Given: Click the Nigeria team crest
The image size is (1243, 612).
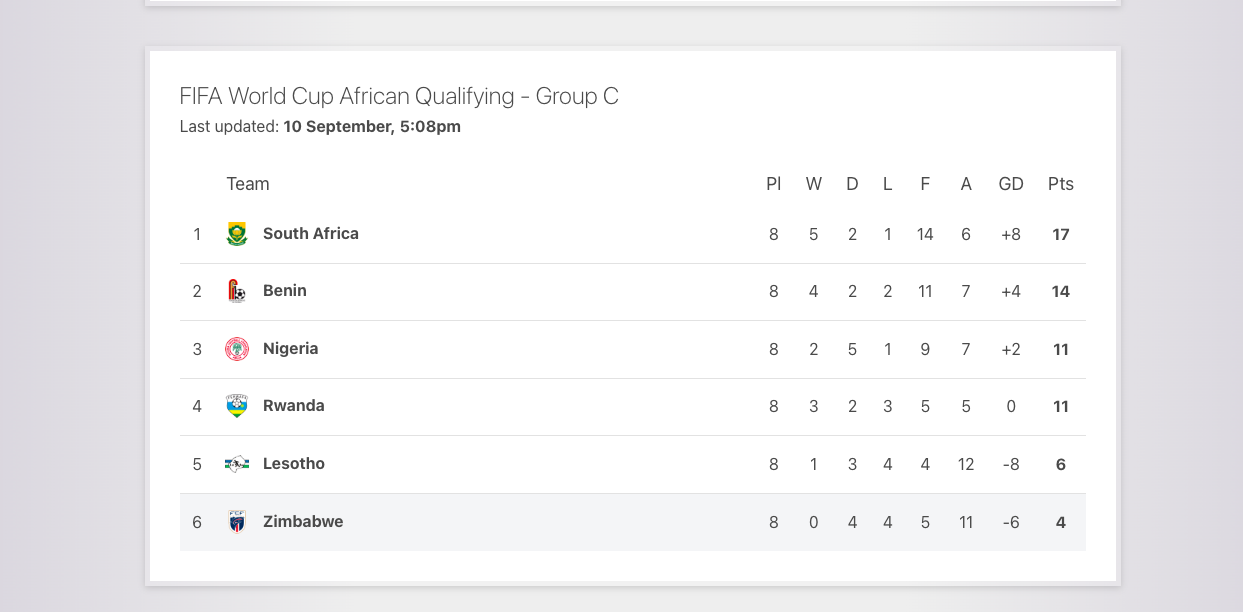Looking at the screenshot, I should [x=237, y=349].
